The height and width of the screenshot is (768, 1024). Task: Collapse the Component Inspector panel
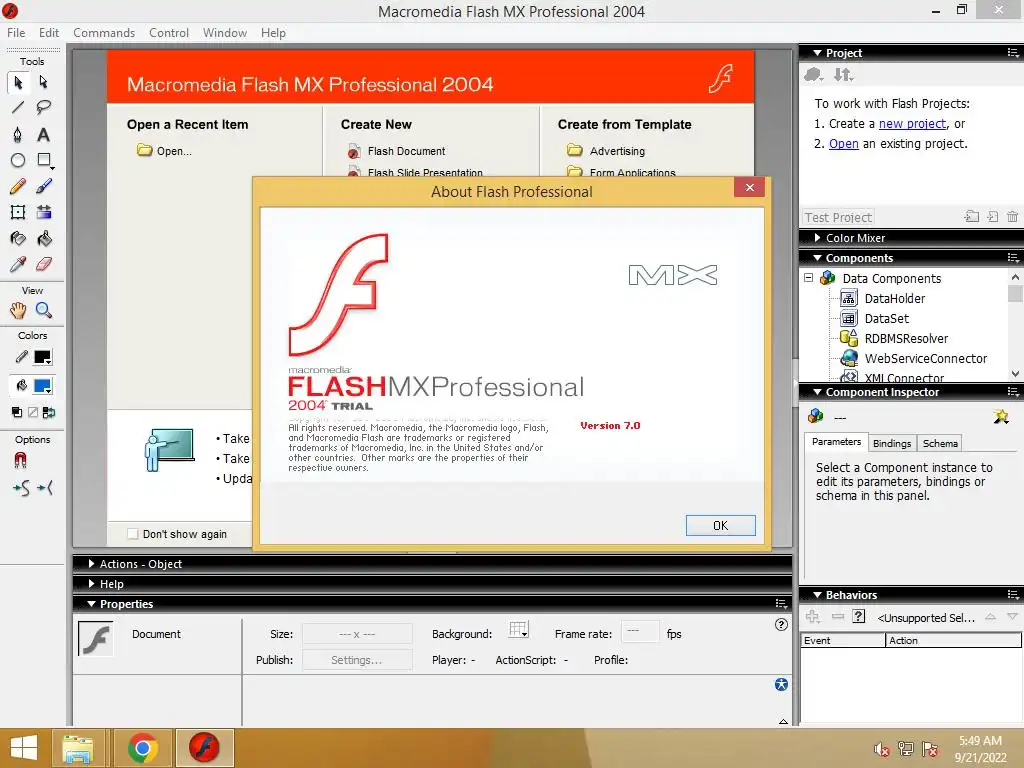click(x=817, y=392)
